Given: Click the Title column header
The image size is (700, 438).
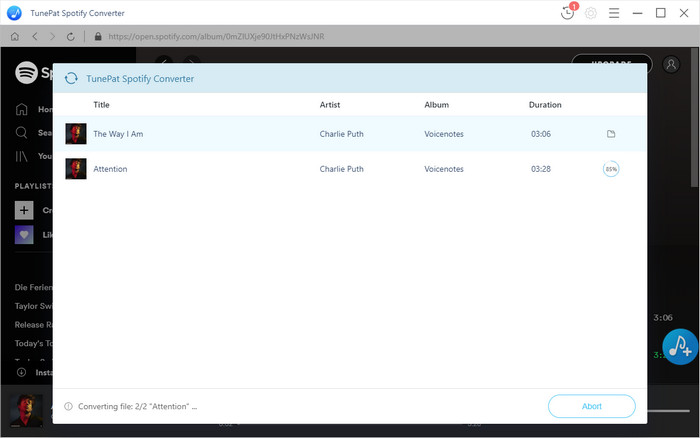Looking at the screenshot, I should coord(101,104).
